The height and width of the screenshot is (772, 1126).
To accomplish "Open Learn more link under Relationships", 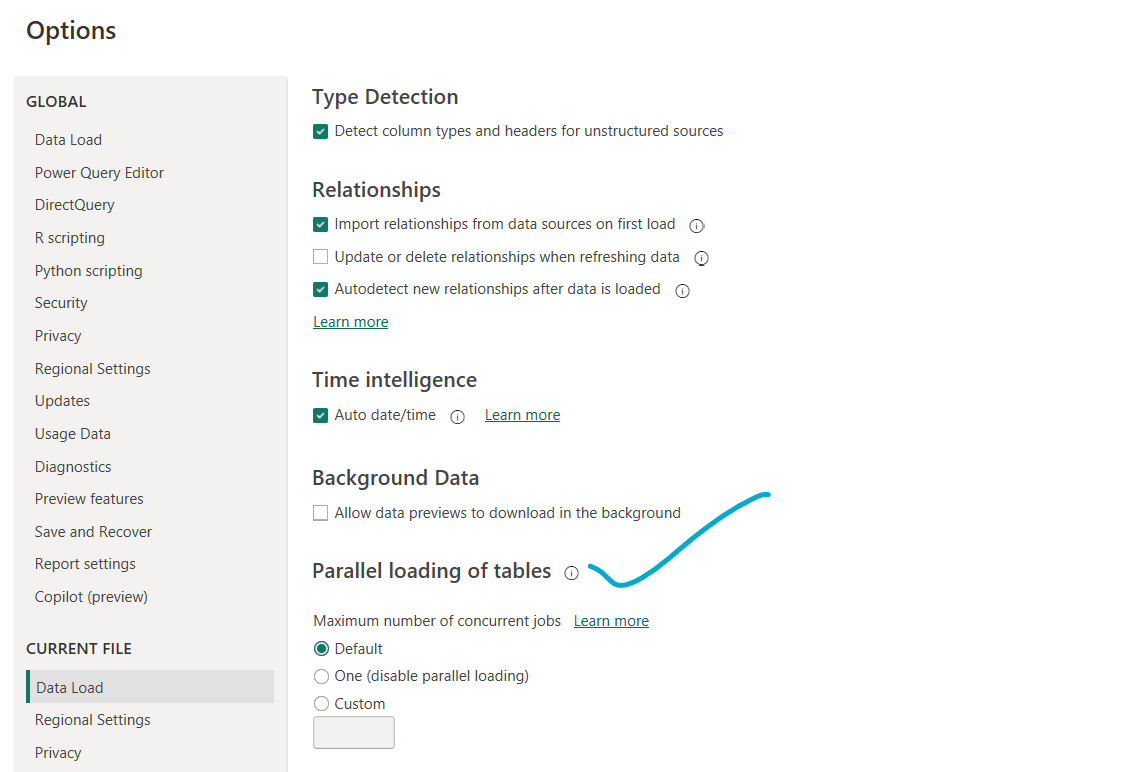I will (x=350, y=322).
